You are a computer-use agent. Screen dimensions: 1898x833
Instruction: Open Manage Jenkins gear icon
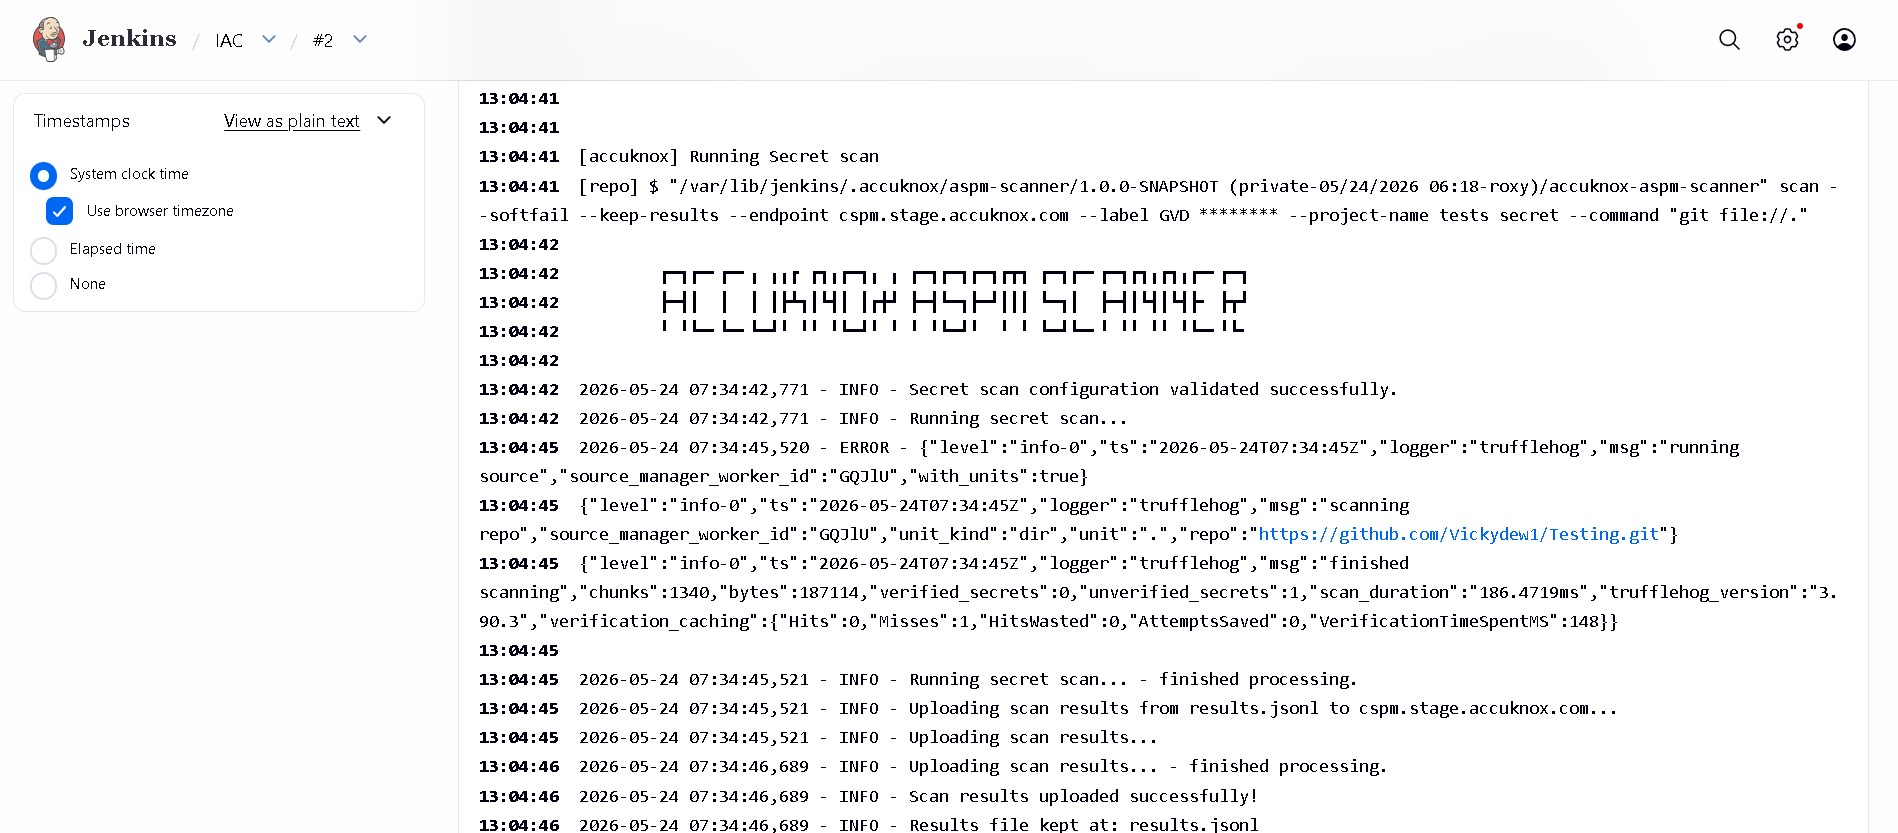click(x=1787, y=39)
